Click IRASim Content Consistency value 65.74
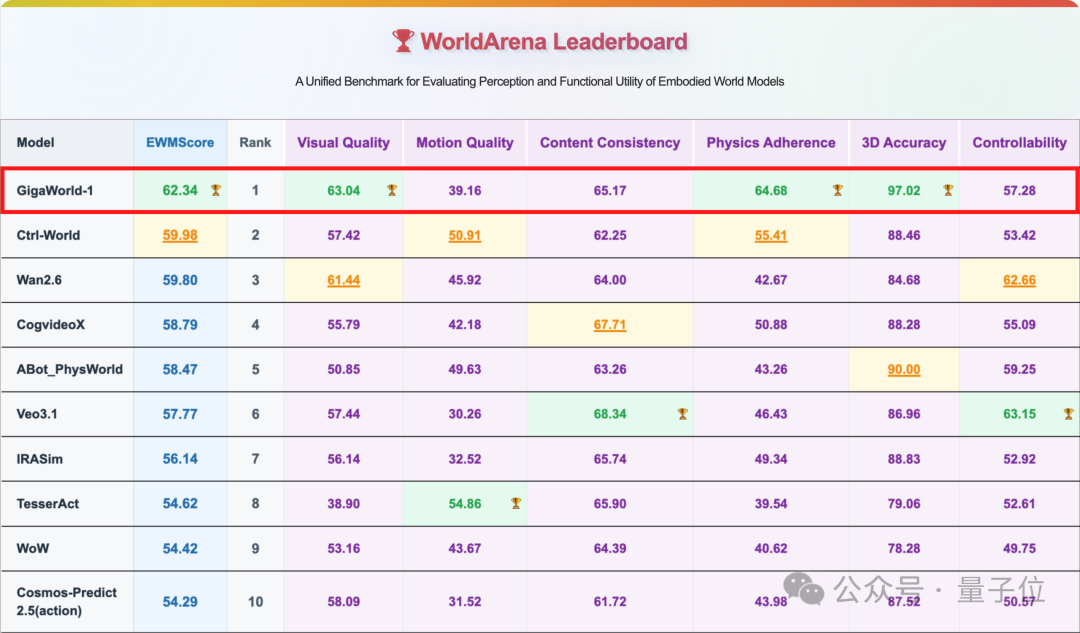This screenshot has height=633, width=1080. pos(610,459)
